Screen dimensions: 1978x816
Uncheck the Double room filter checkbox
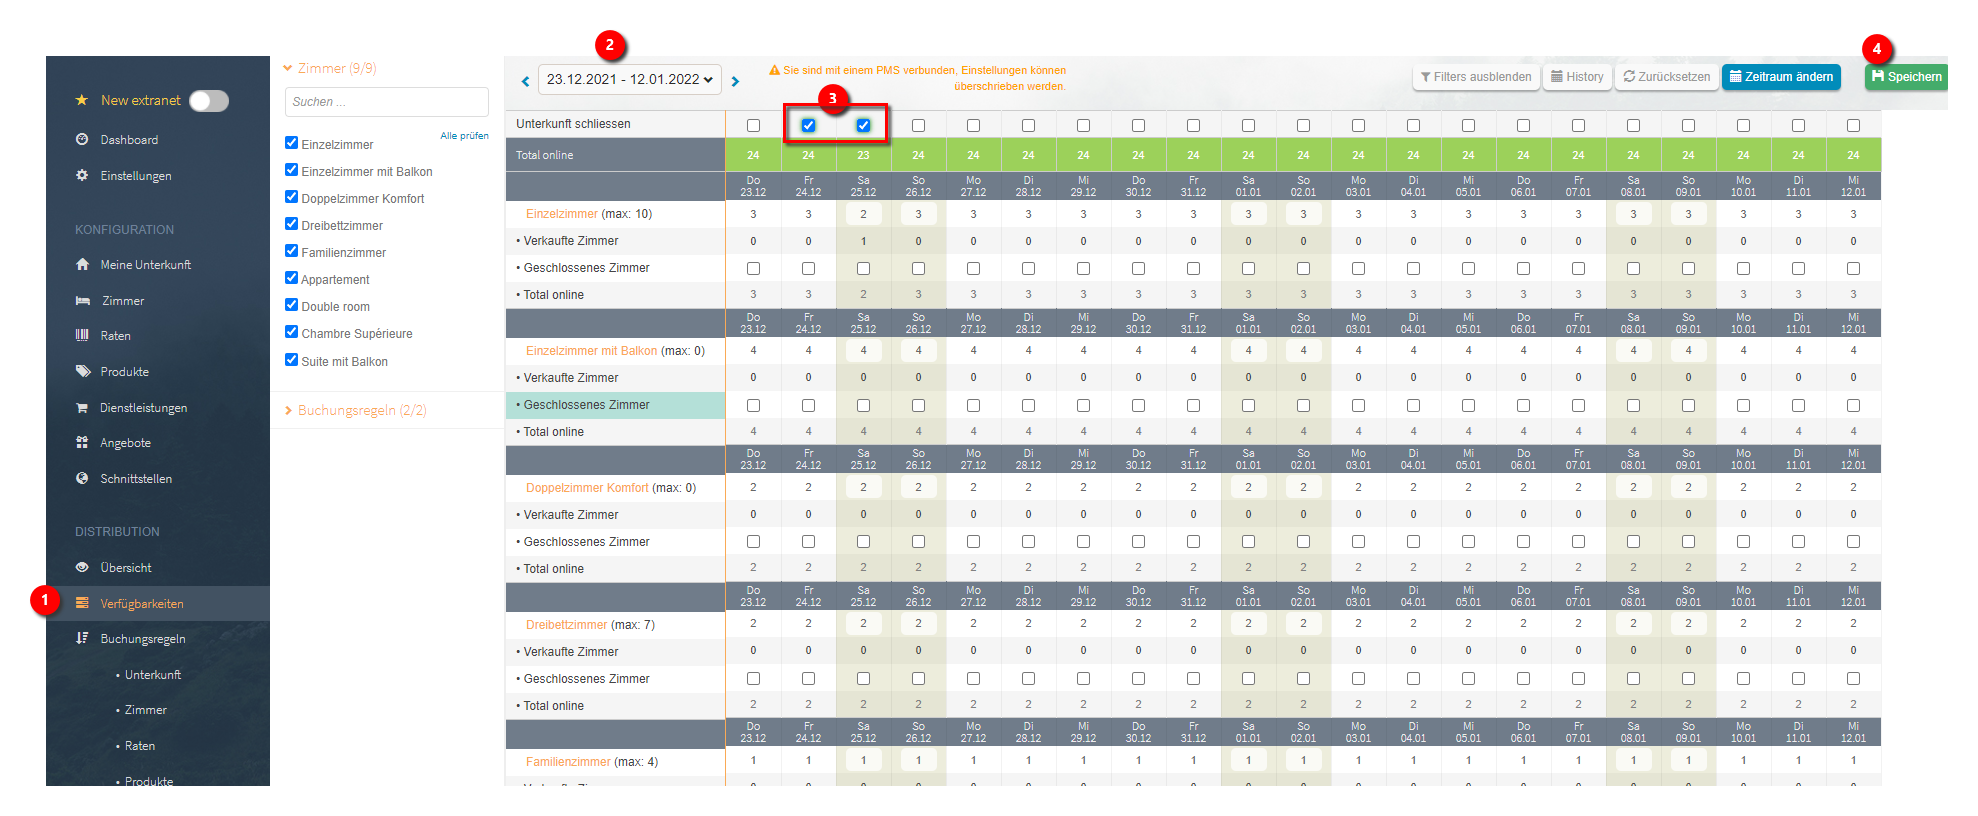pos(292,305)
